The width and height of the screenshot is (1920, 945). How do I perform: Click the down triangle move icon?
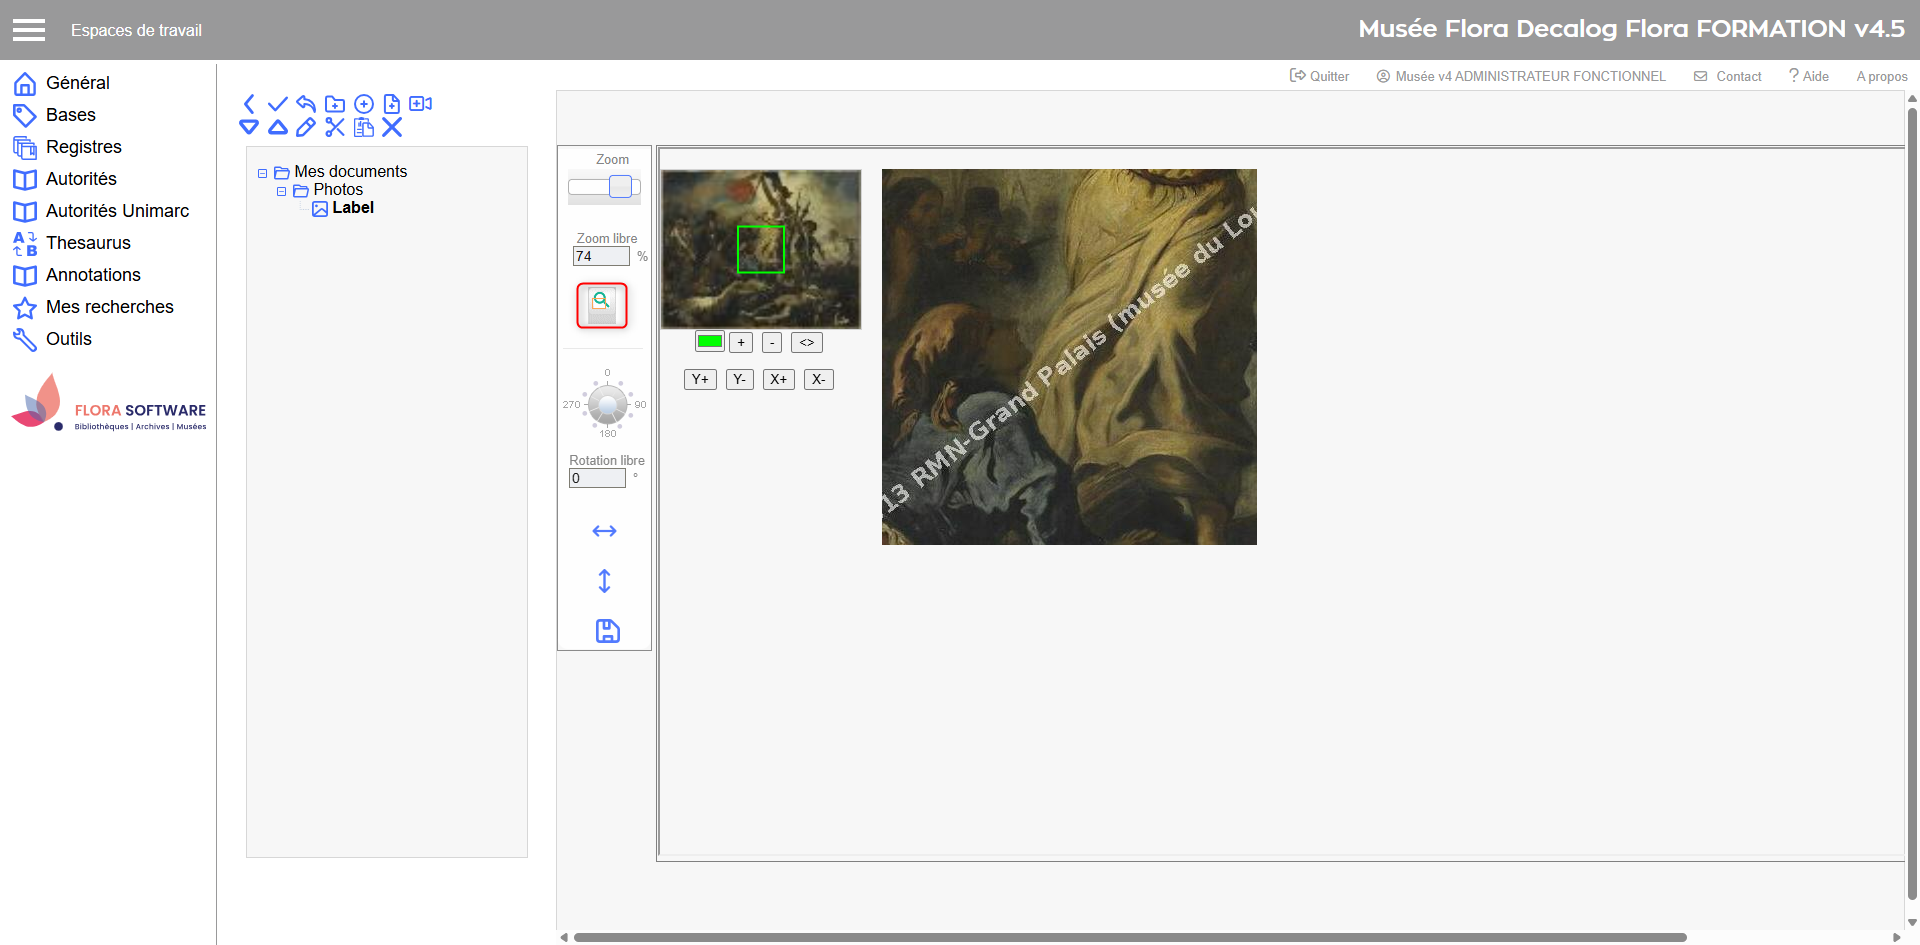point(249,127)
